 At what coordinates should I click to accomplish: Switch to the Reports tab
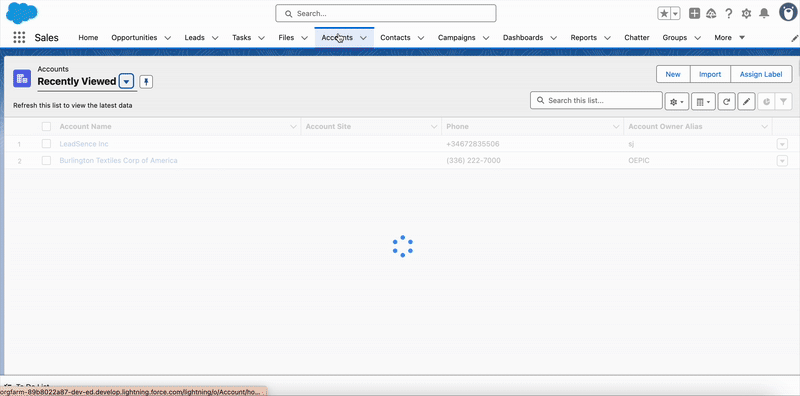coord(584,38)
